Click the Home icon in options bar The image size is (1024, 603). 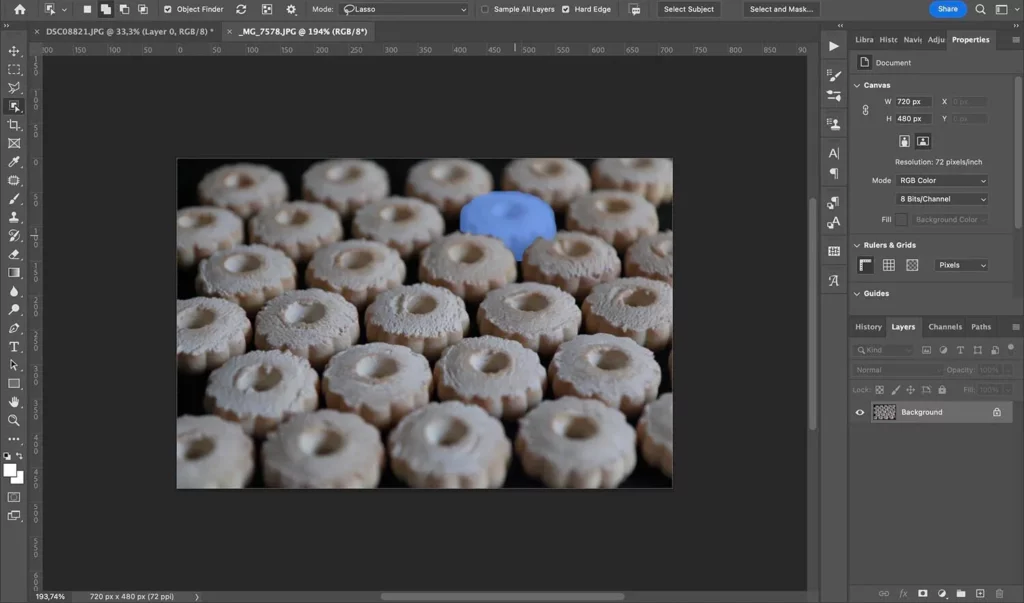click(20, 9)
